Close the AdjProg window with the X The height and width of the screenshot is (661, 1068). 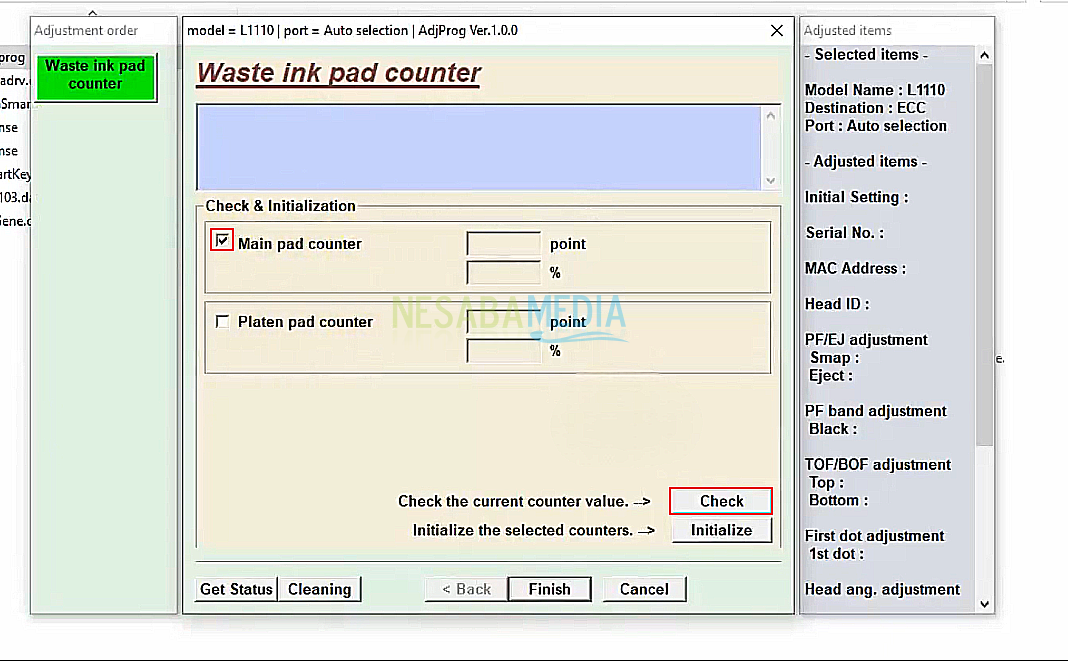[x=776, y=31]
